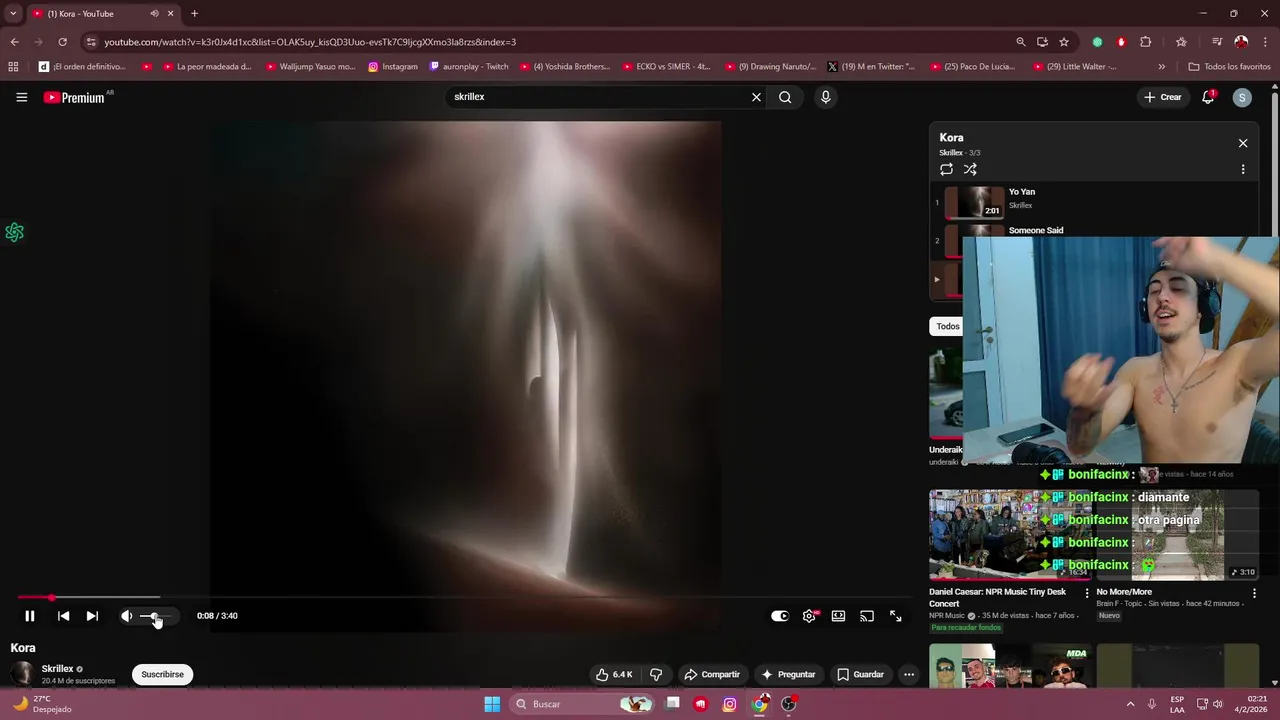
Task: Open the Daniel Caesar Tiny Desk thumbnail
Action: (x=1010, y=534)
